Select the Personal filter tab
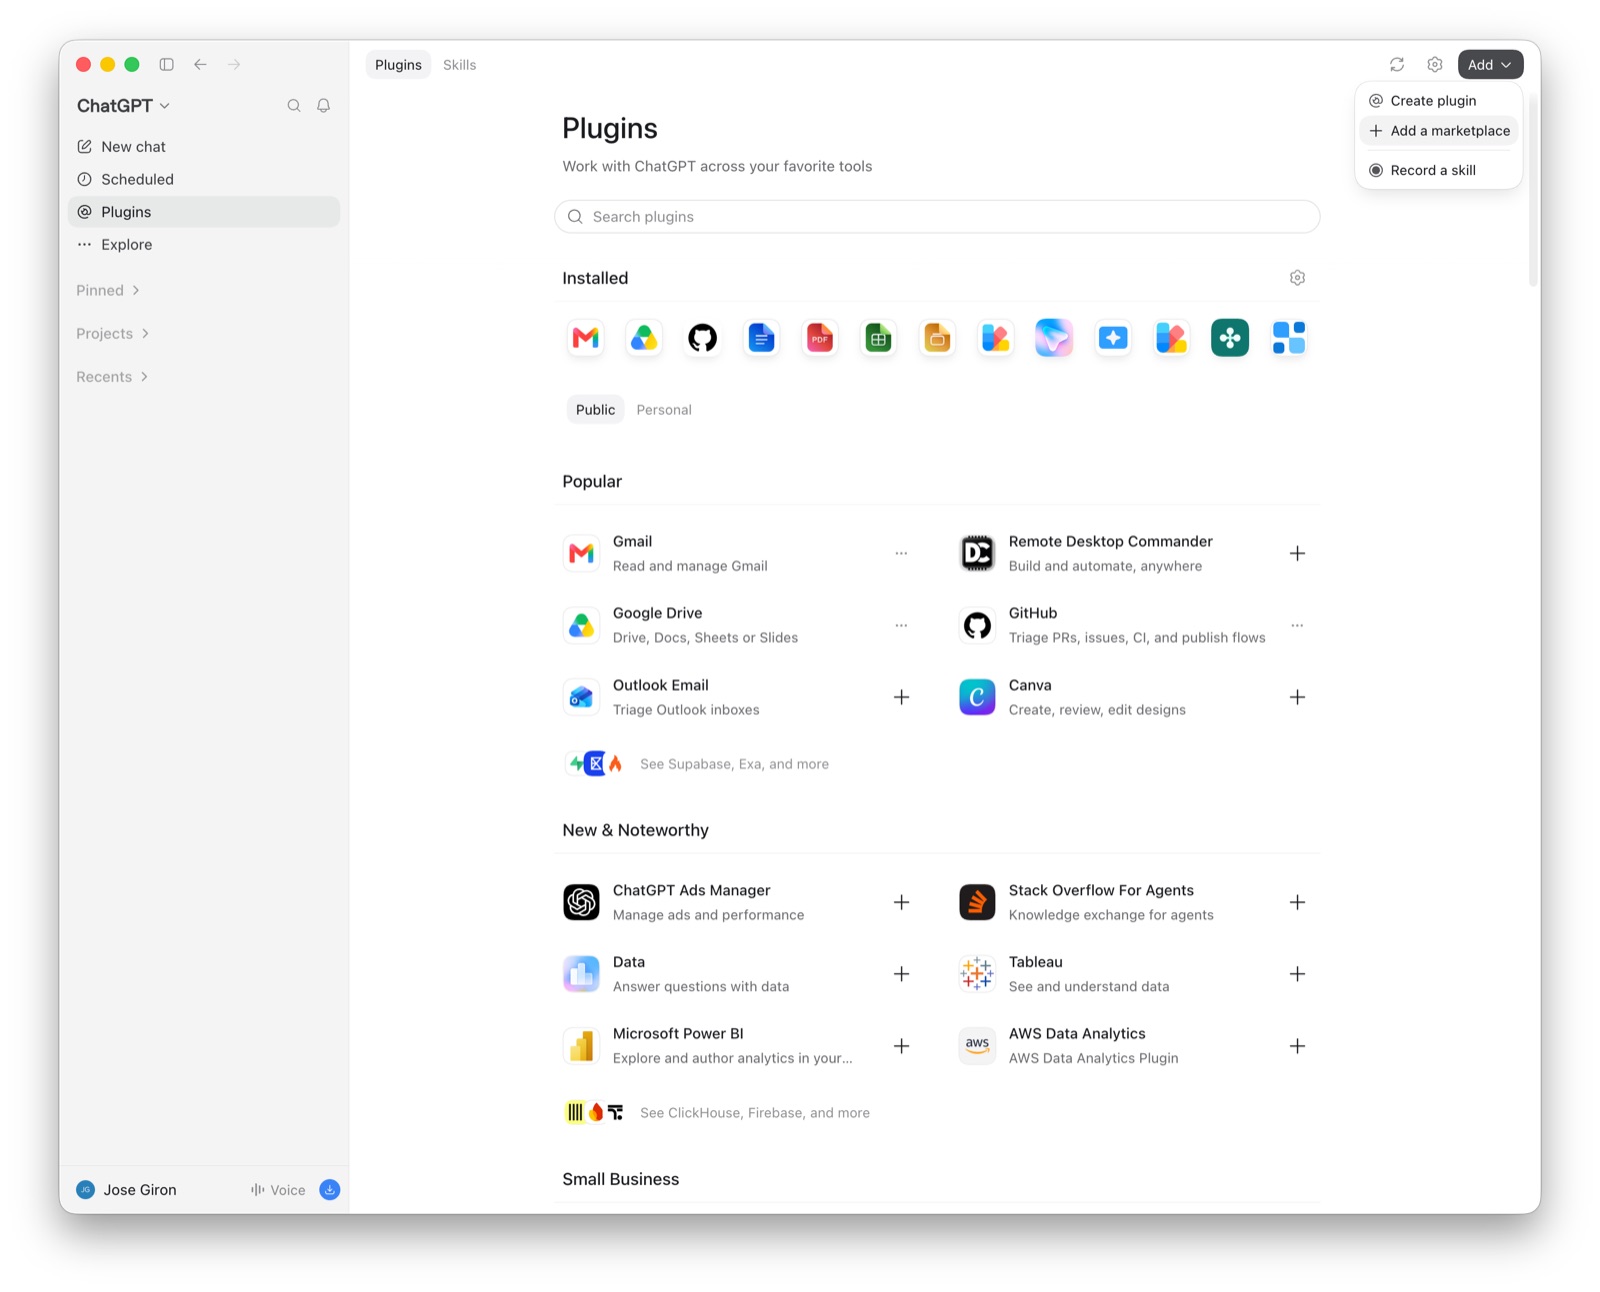Screen dimensions: 1600x1292 tap(664, 409)
